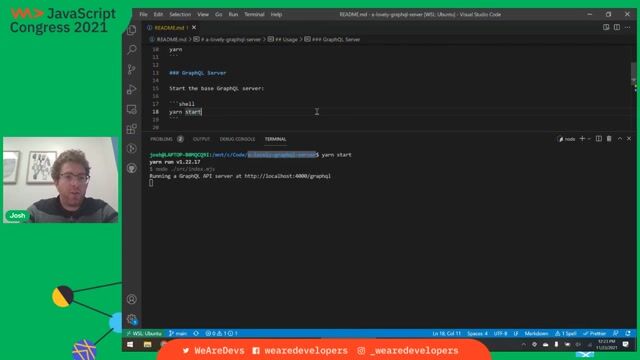Click the README.md breadcrumb segment
This screenshot has width=640, height=360.
coord(168,40)
